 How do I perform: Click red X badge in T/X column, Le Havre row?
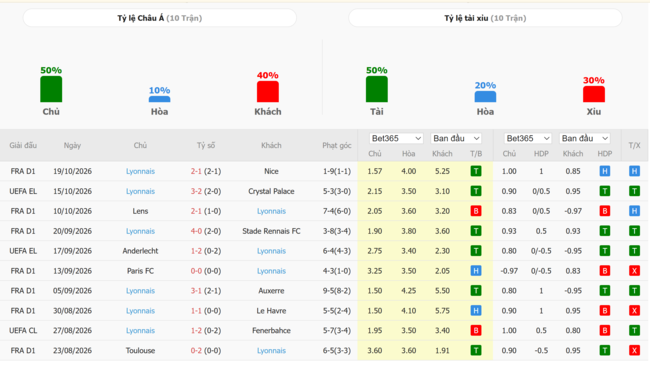coord(634,310)
